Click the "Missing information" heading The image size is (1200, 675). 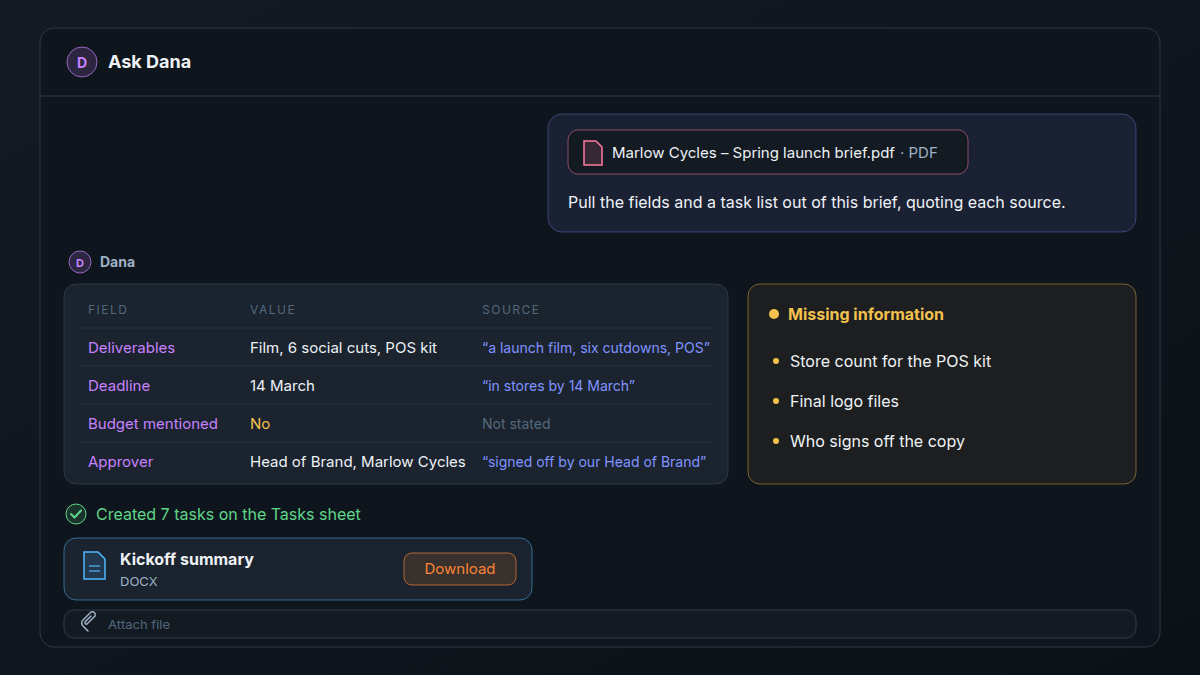click(866, 314)
